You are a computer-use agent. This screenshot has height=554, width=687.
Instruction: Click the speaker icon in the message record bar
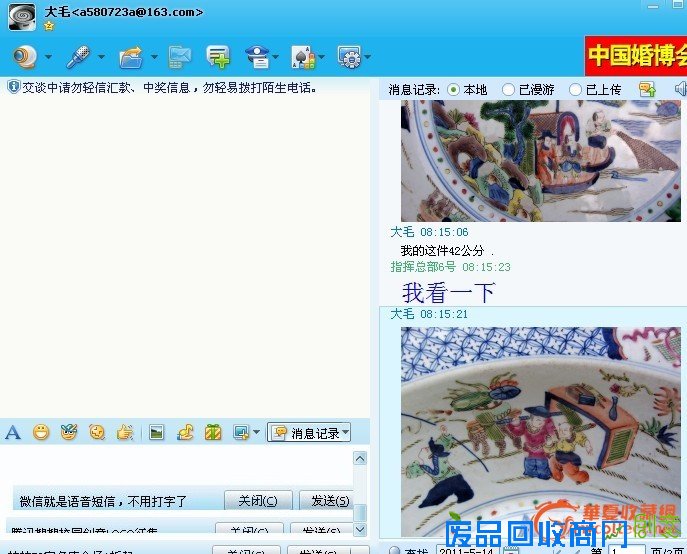coord(681,89)
